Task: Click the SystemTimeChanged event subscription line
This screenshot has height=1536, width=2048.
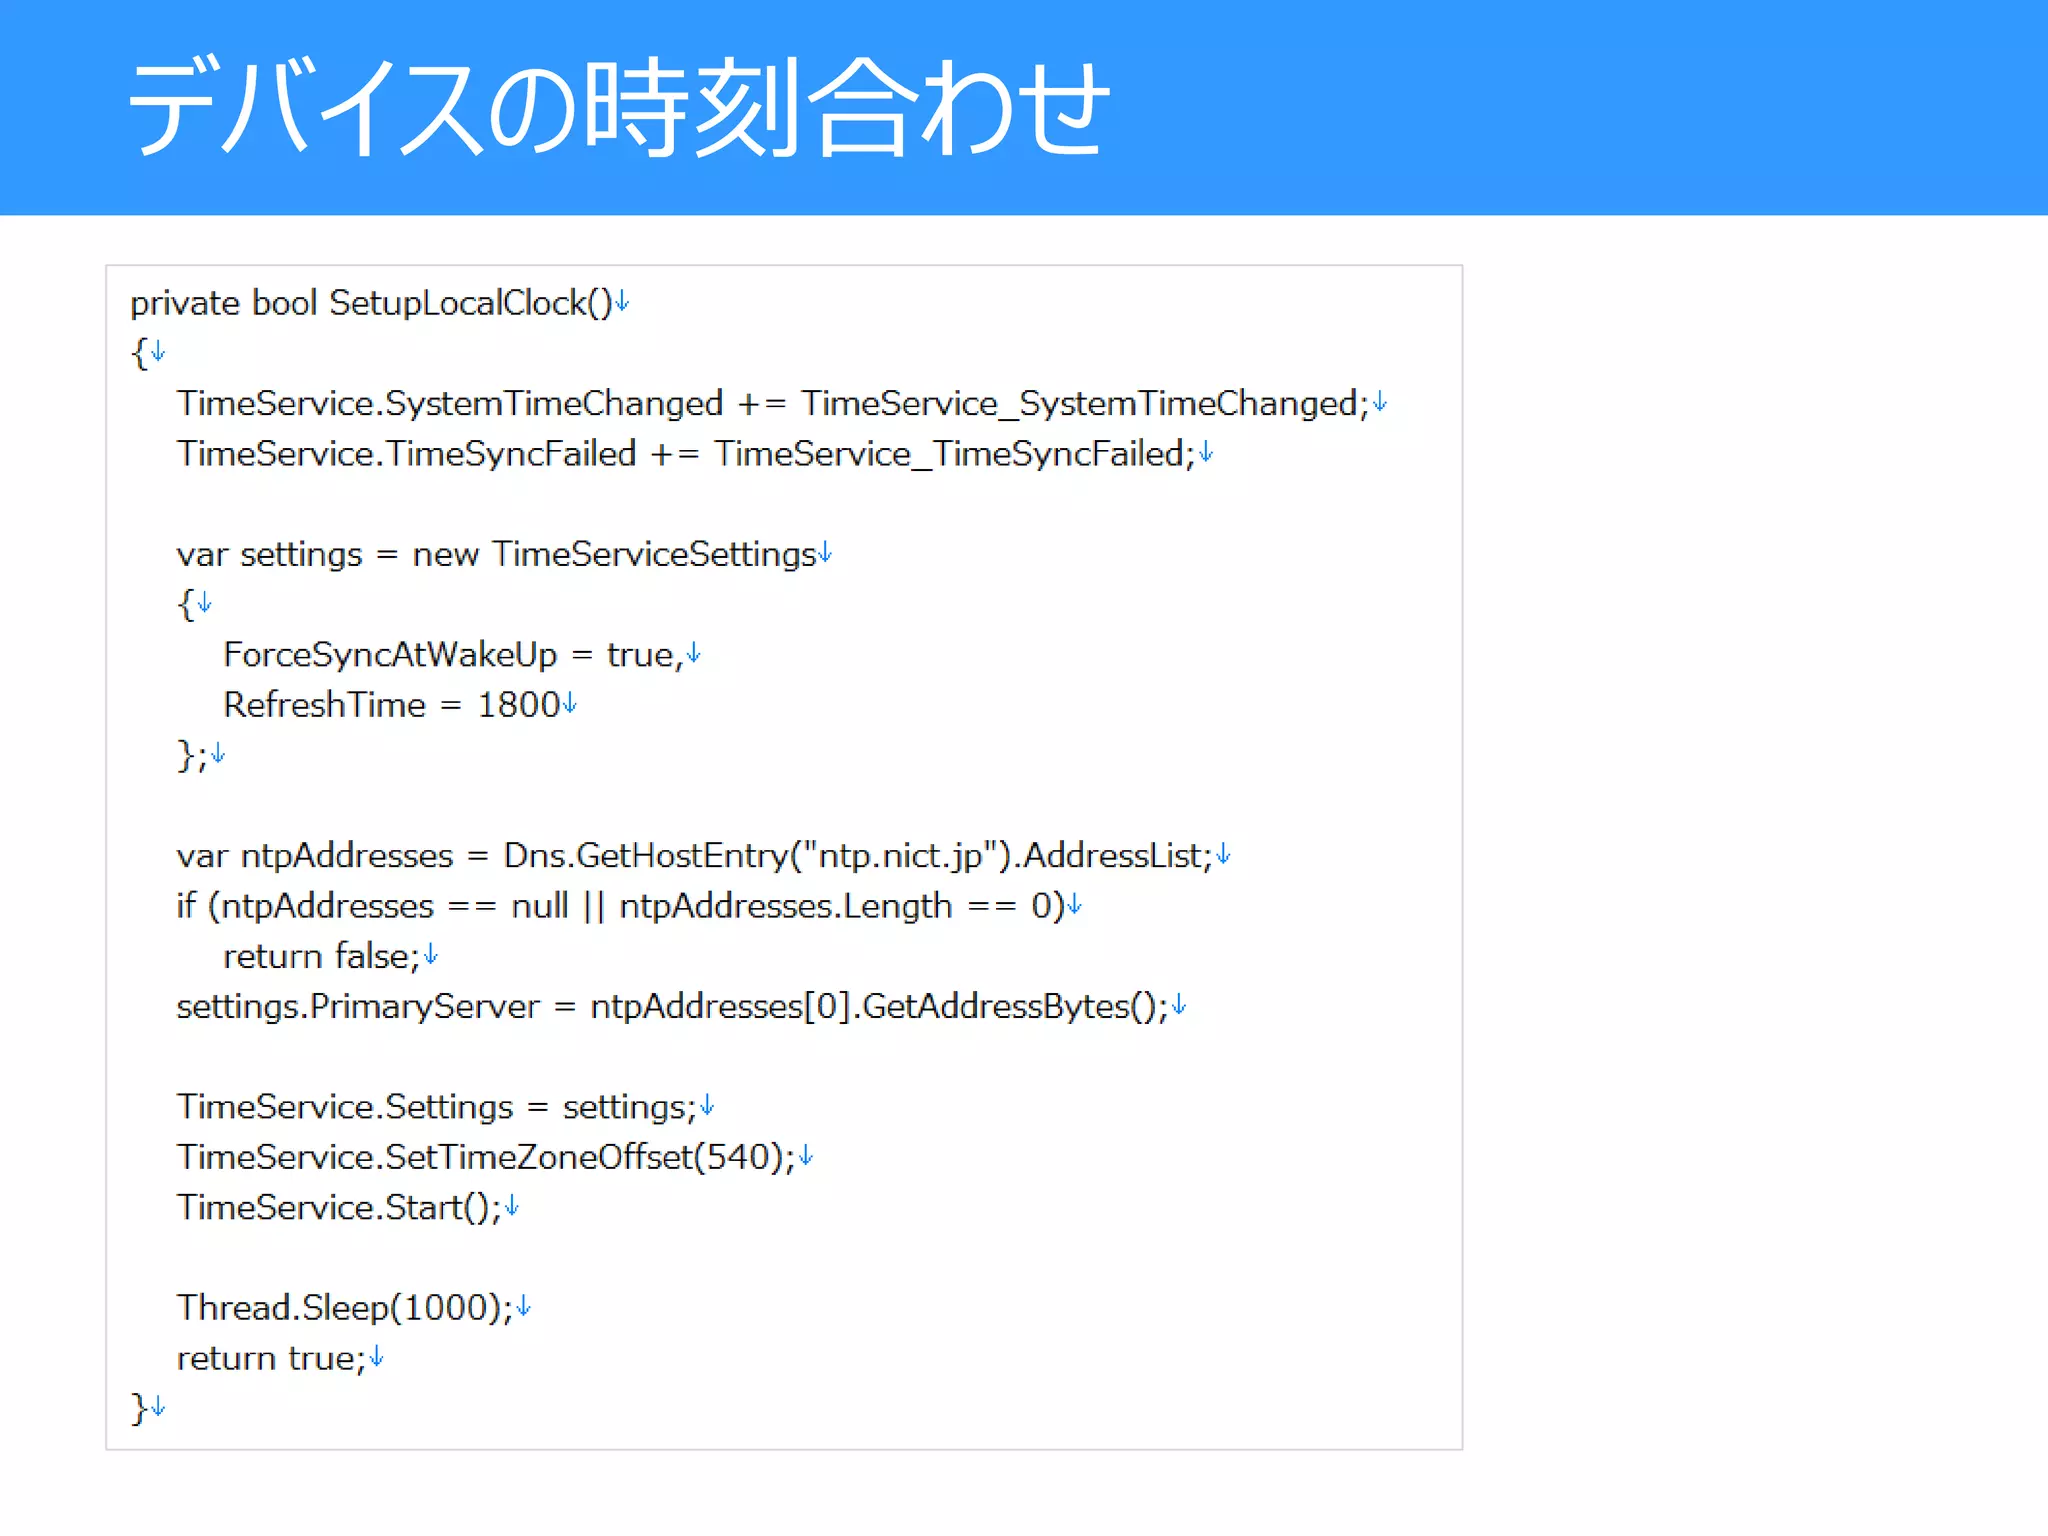Action: [x=772, y=403]
